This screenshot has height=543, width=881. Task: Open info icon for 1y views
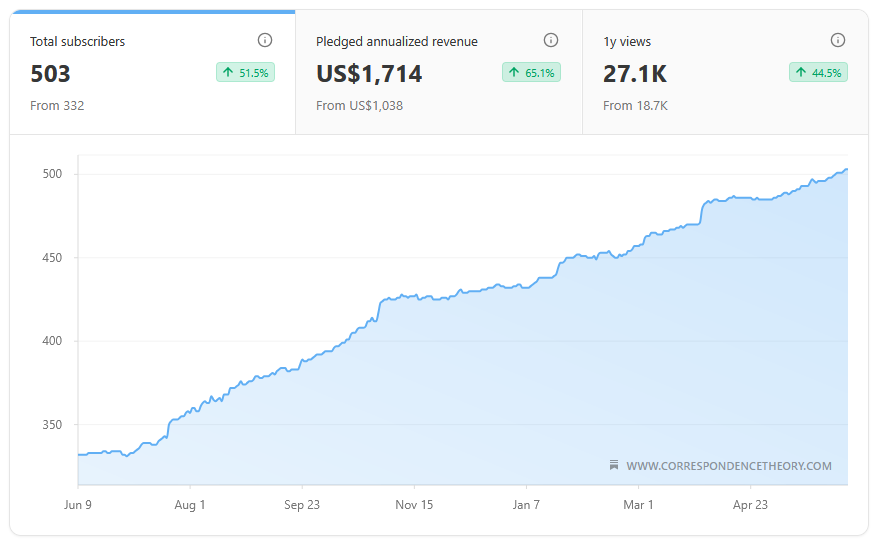click(838, 40)
